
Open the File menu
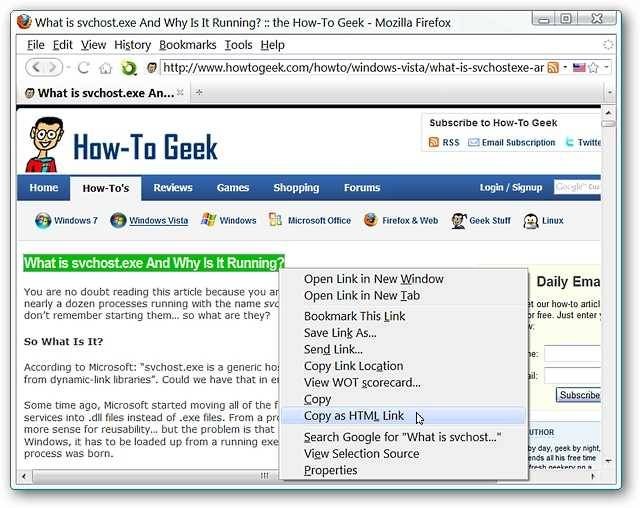click(x=36, y=45)
